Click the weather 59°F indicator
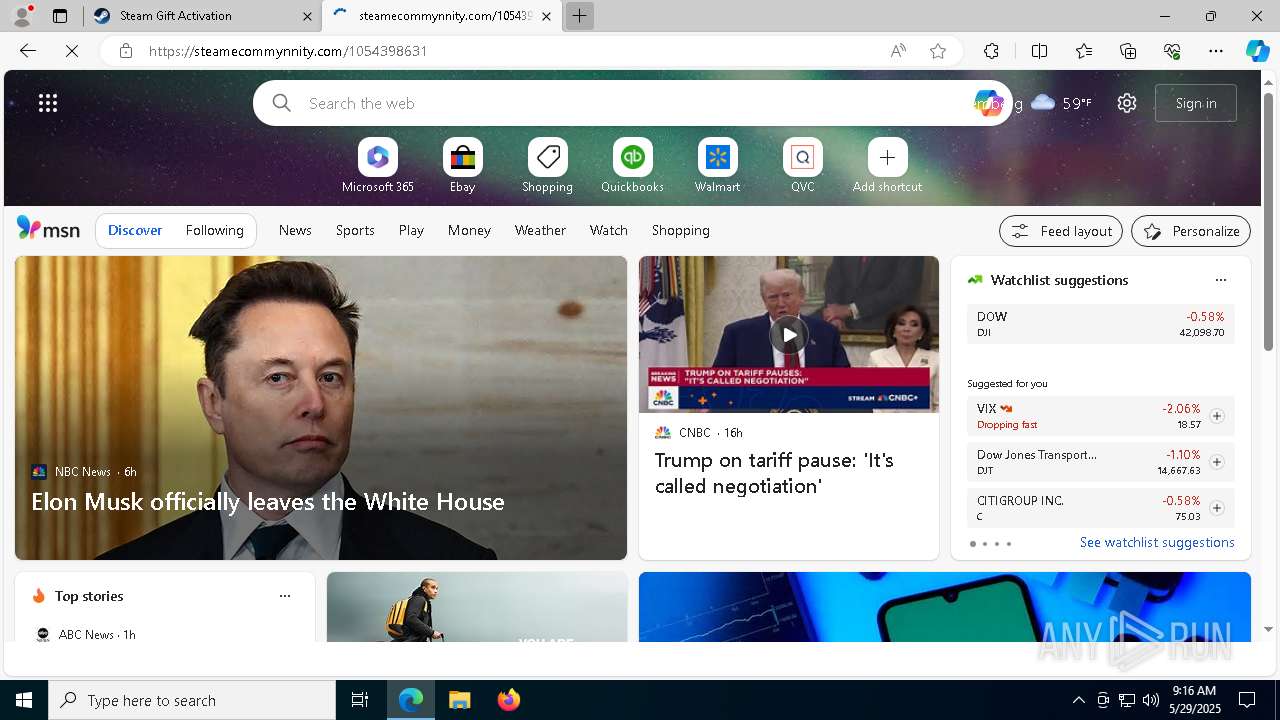The height and width of the screenshot is (720, 1280). tap(1061, 103)
